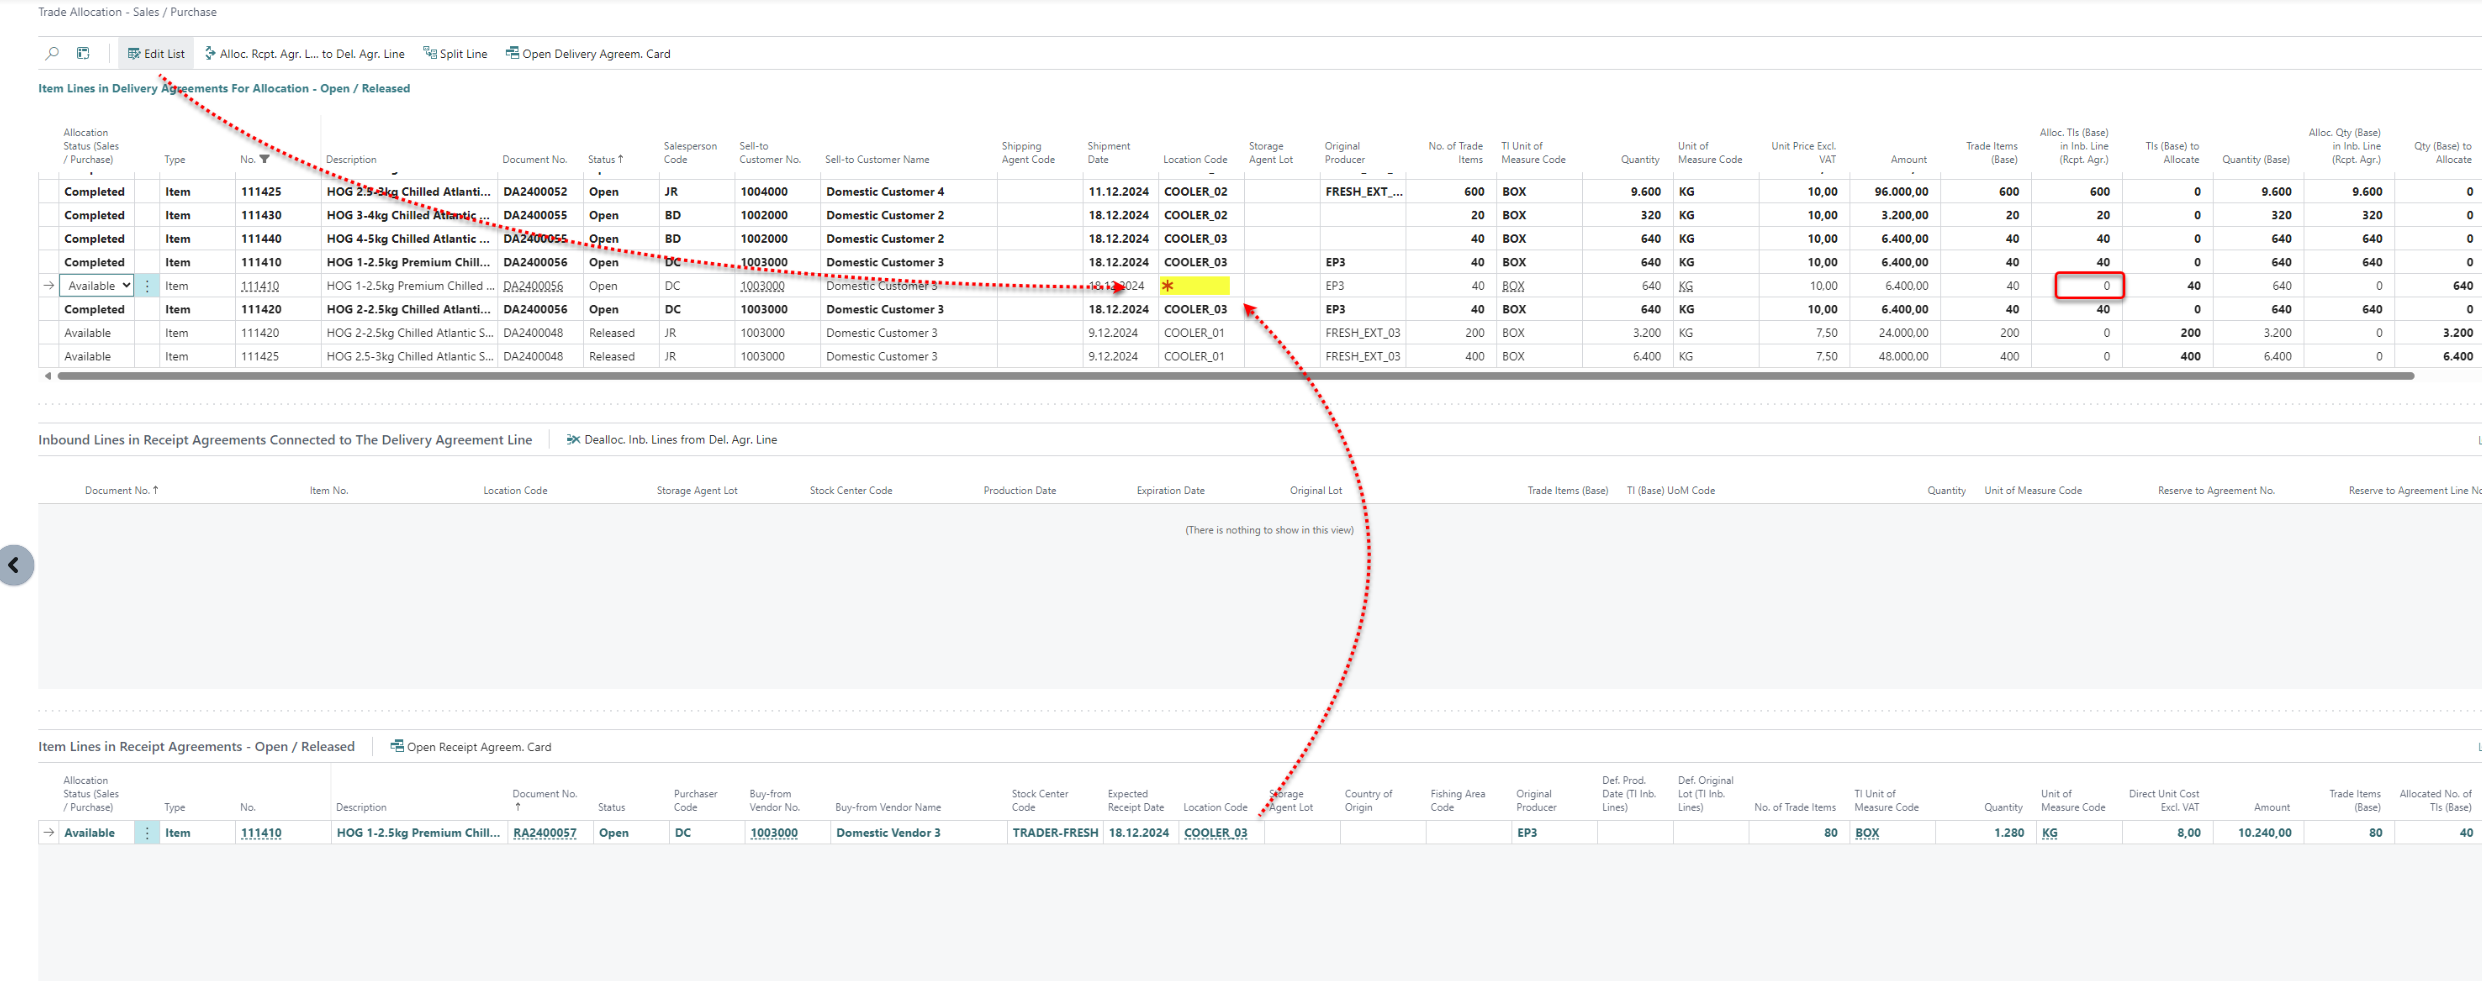
Task: Open vendor number link 1003000 in receipt line
Action: tap(773, 833)
